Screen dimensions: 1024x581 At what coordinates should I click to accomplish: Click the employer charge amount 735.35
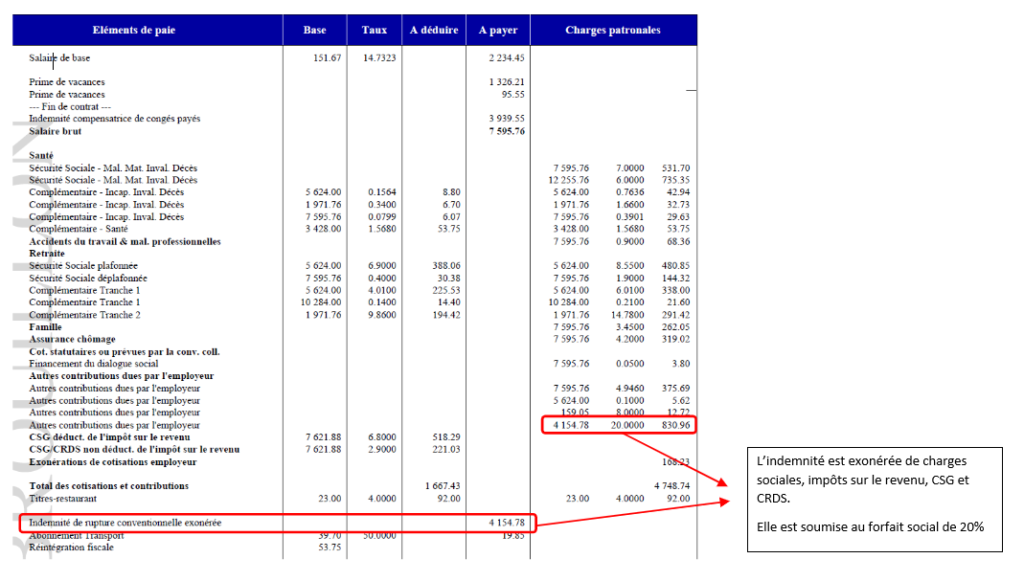675,180
